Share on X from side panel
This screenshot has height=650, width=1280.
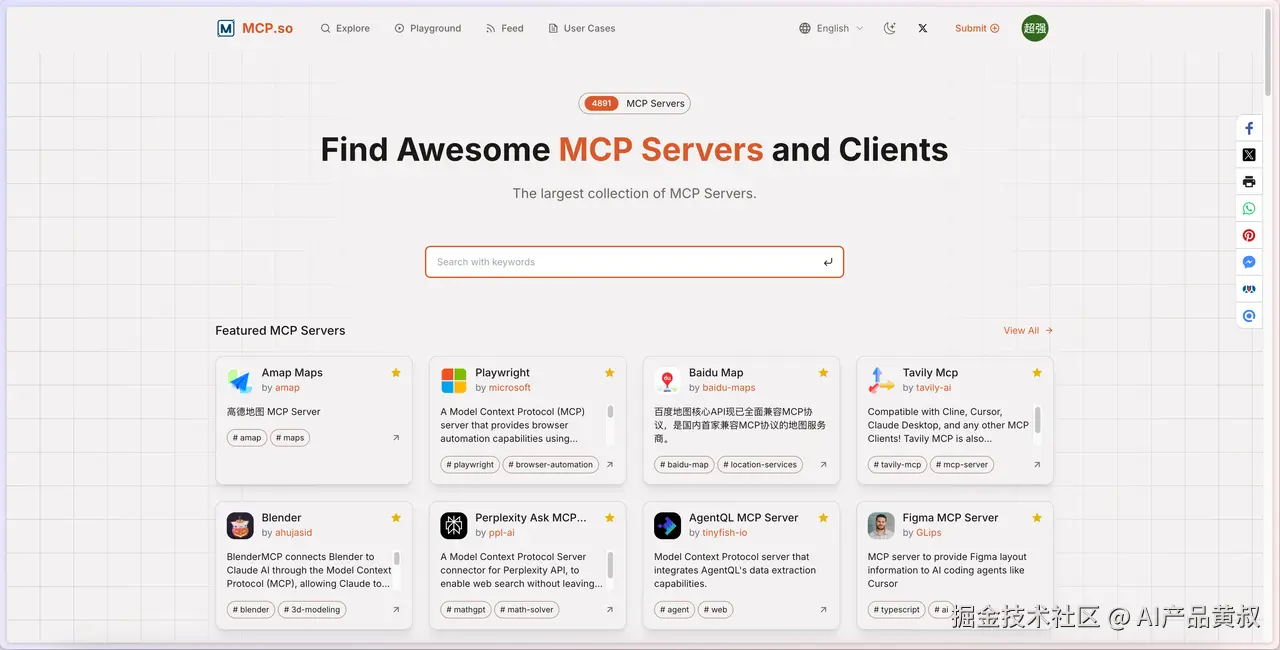click(x=1249, y=155)
